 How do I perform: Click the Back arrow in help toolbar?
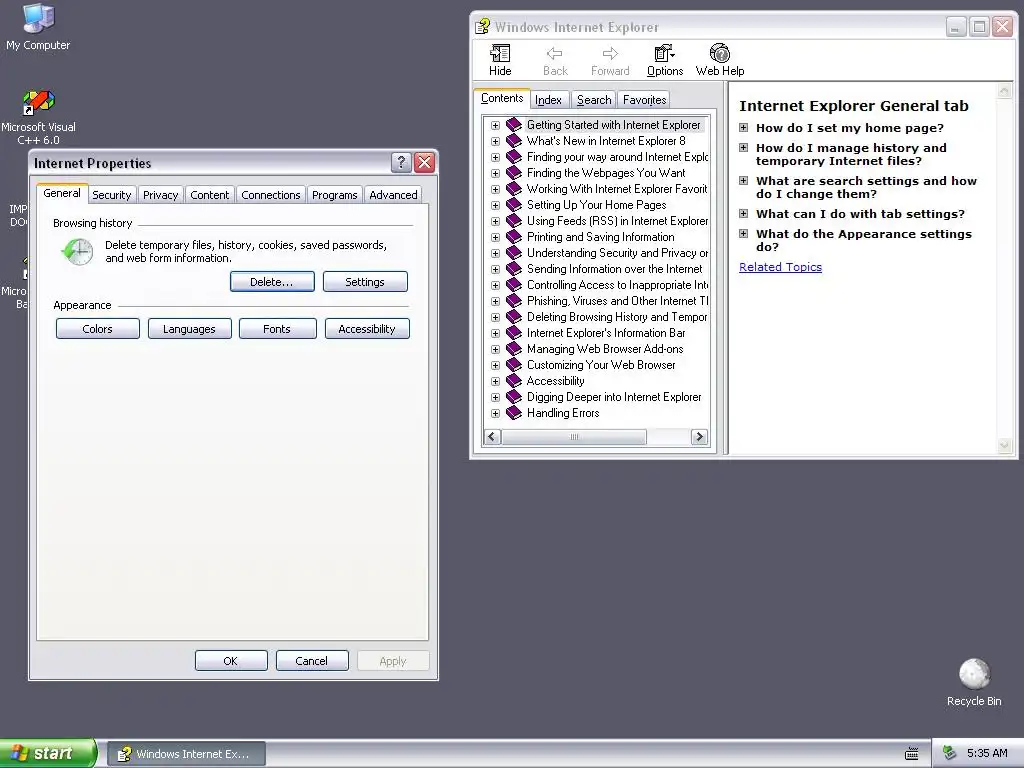[x=555, y=53]
